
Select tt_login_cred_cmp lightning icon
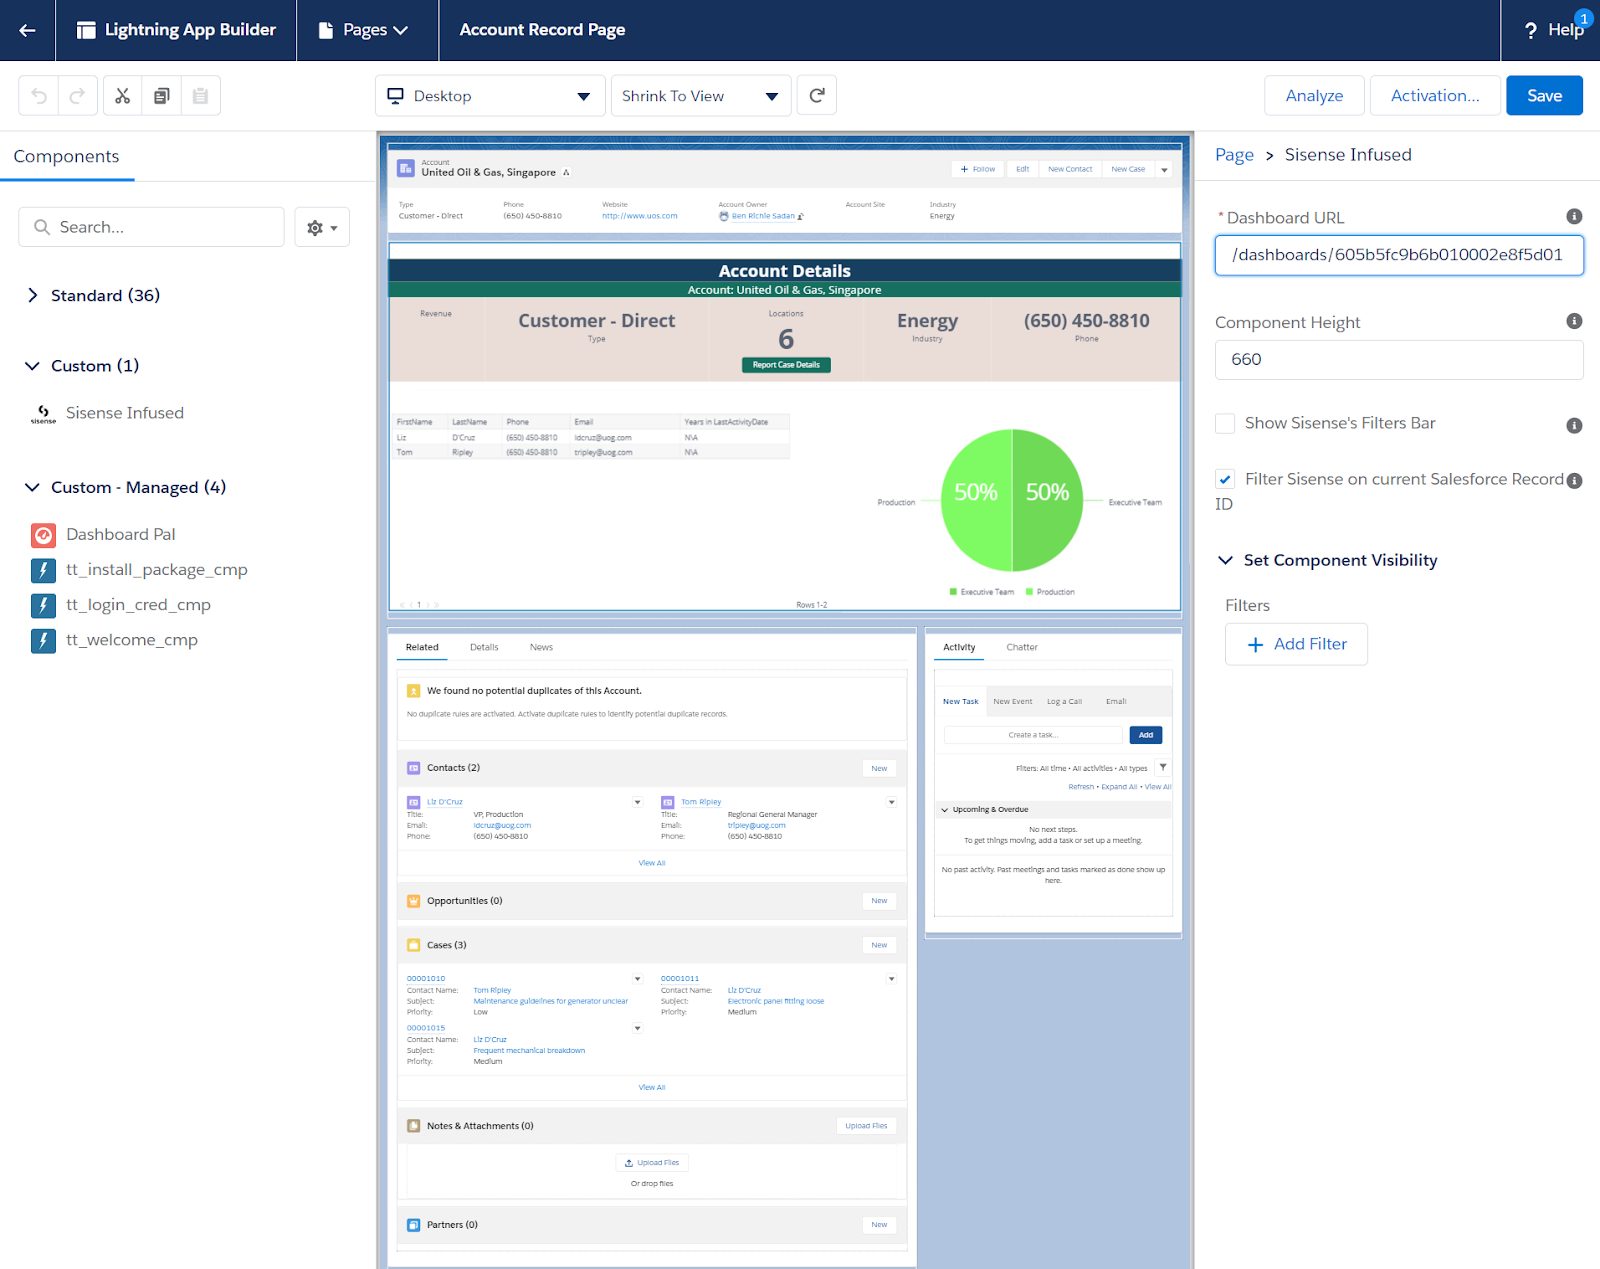tap(43, 605)
